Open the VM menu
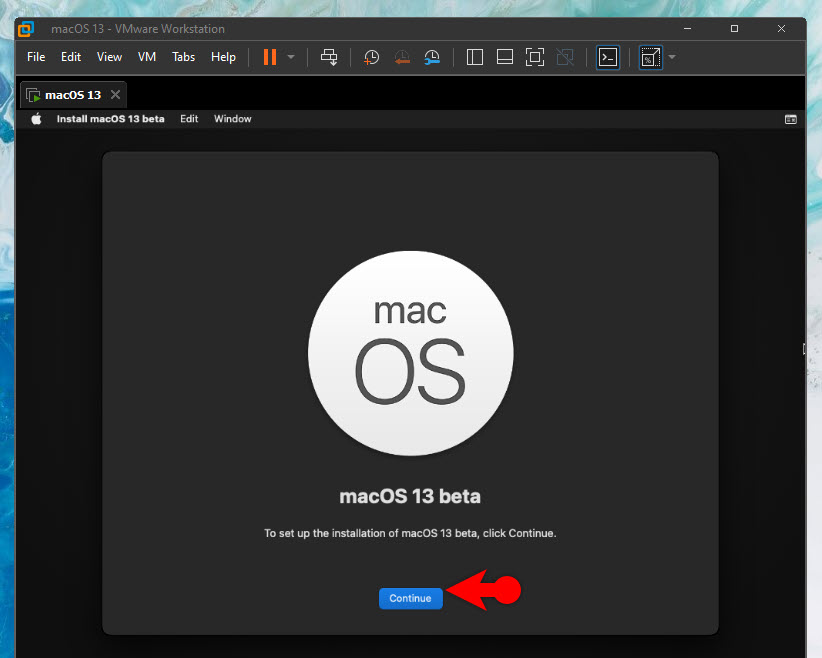The width and height of the screenshot is (822, 658). [147, 57]
